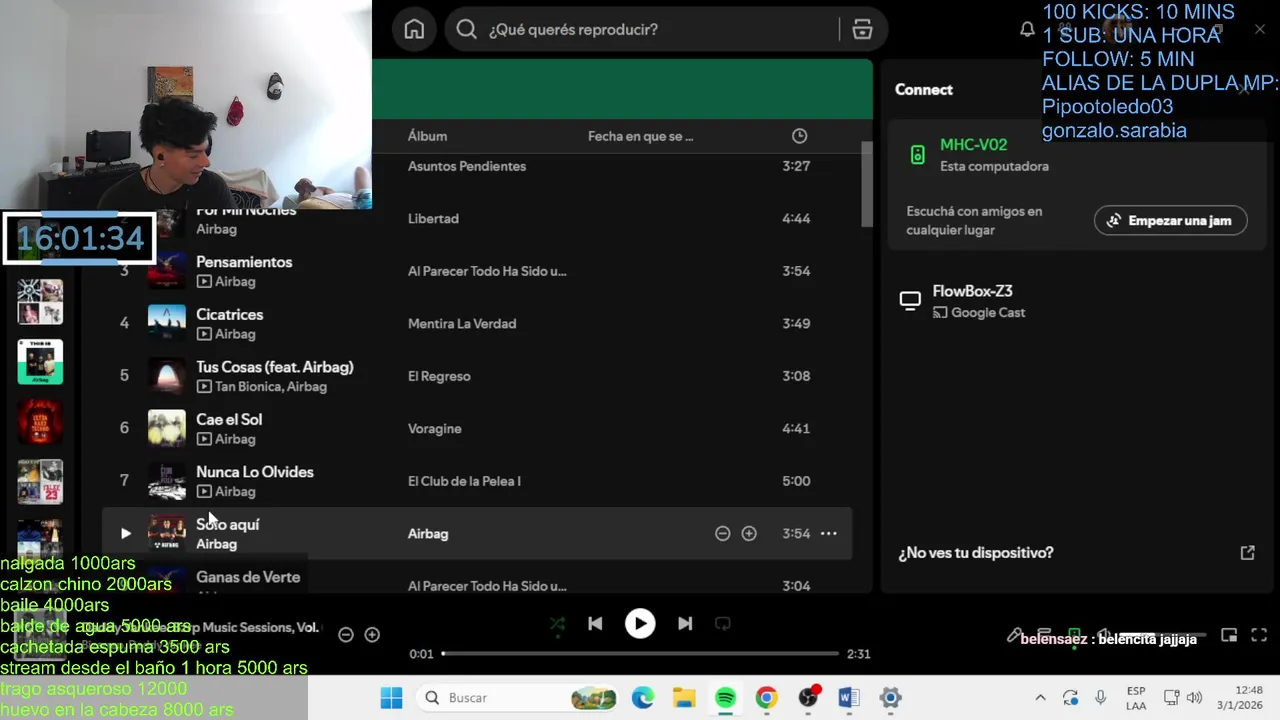This screenshot has height=720, width=1280.
Task: Select the Cicatrices track title
Action: [x=229, y=315]
